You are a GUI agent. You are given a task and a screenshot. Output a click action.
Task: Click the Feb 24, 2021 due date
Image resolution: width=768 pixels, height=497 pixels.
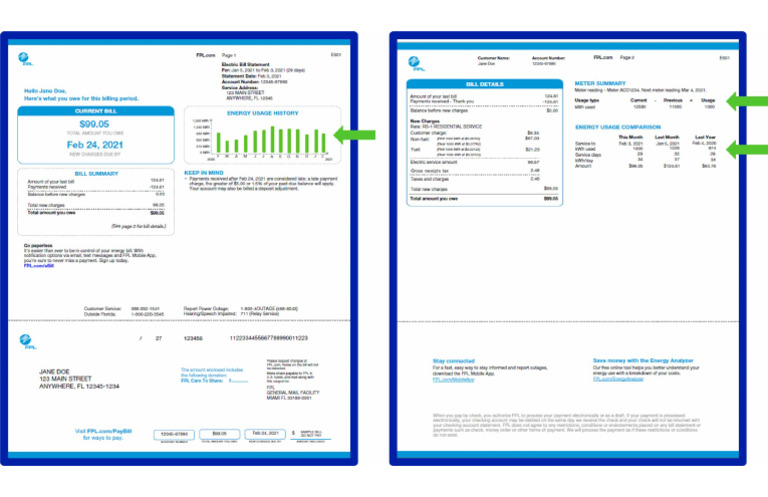point(95,145)
